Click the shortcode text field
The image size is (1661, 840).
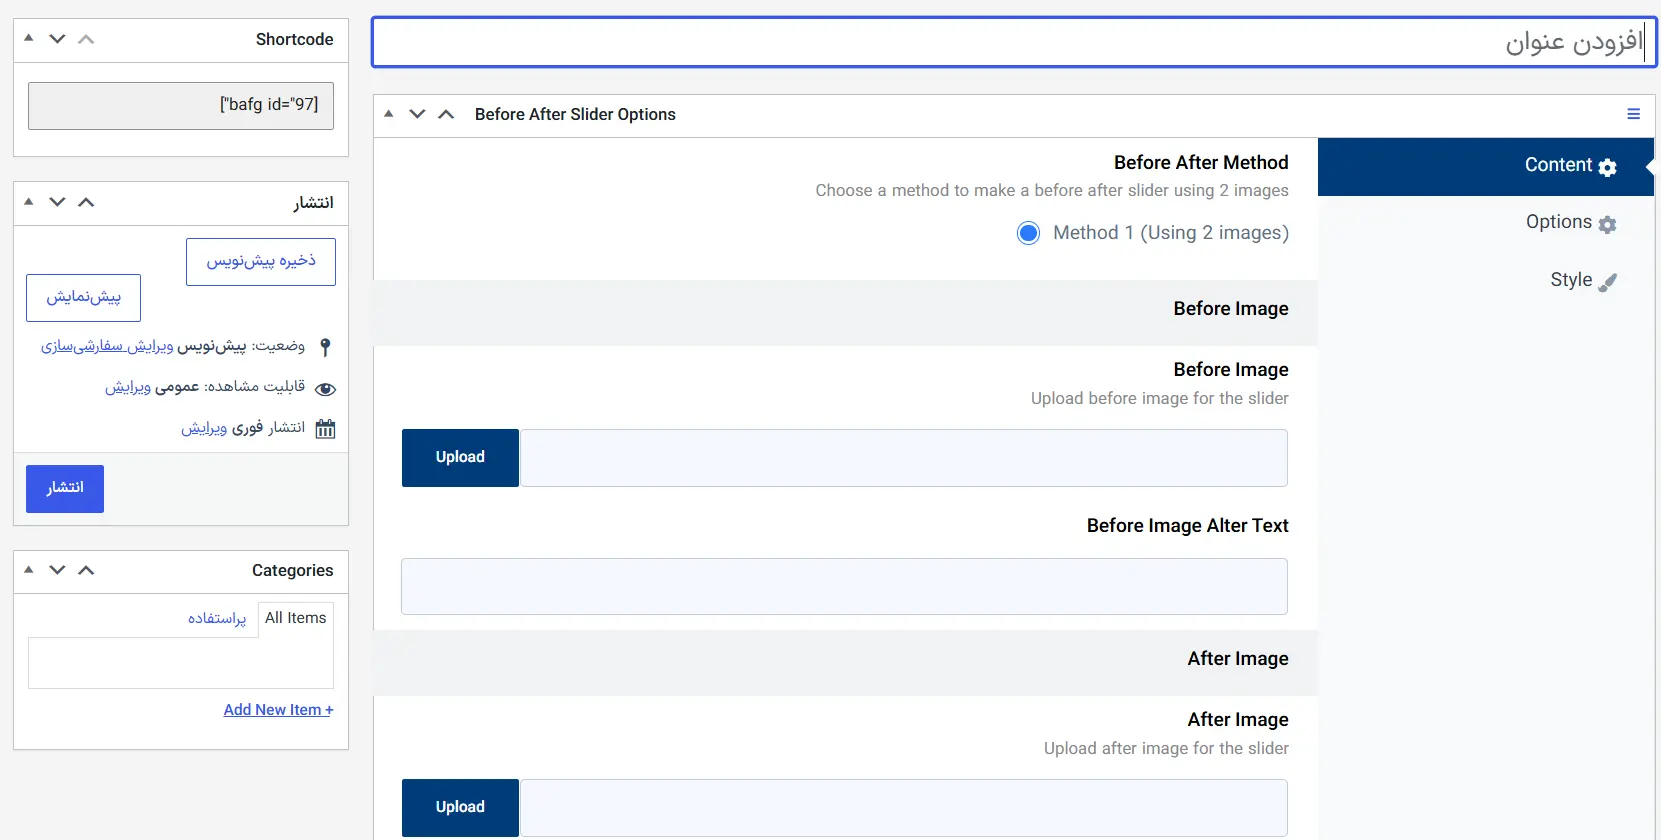181,106
